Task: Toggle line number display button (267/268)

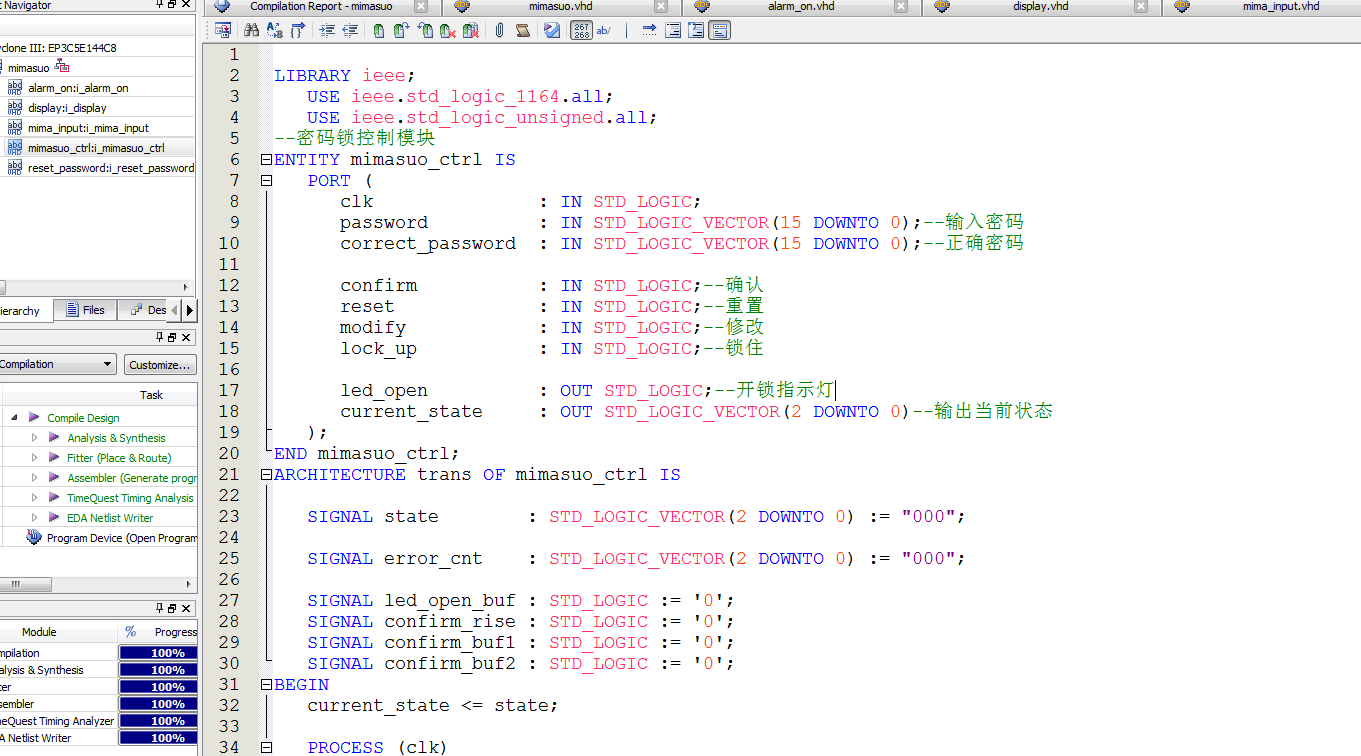Action: click(581, 30)
